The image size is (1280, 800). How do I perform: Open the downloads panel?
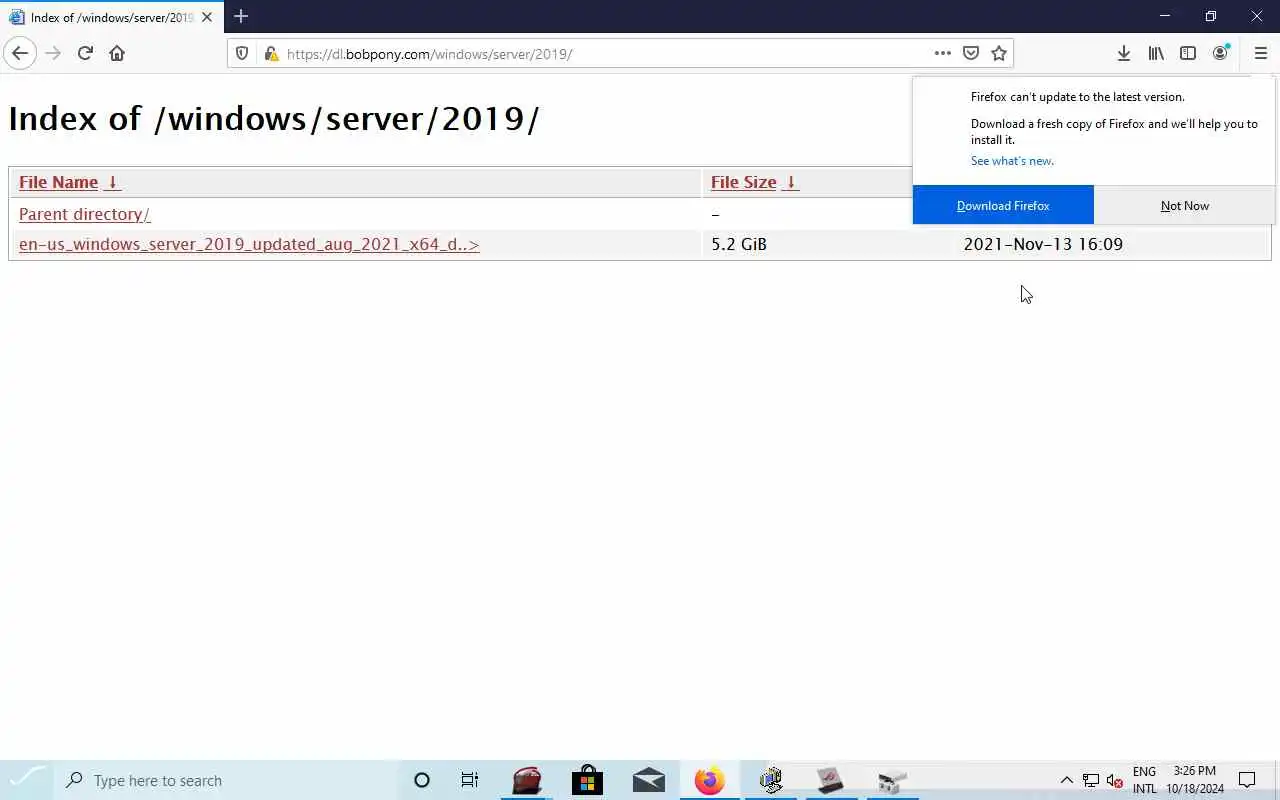(1124, 53)
